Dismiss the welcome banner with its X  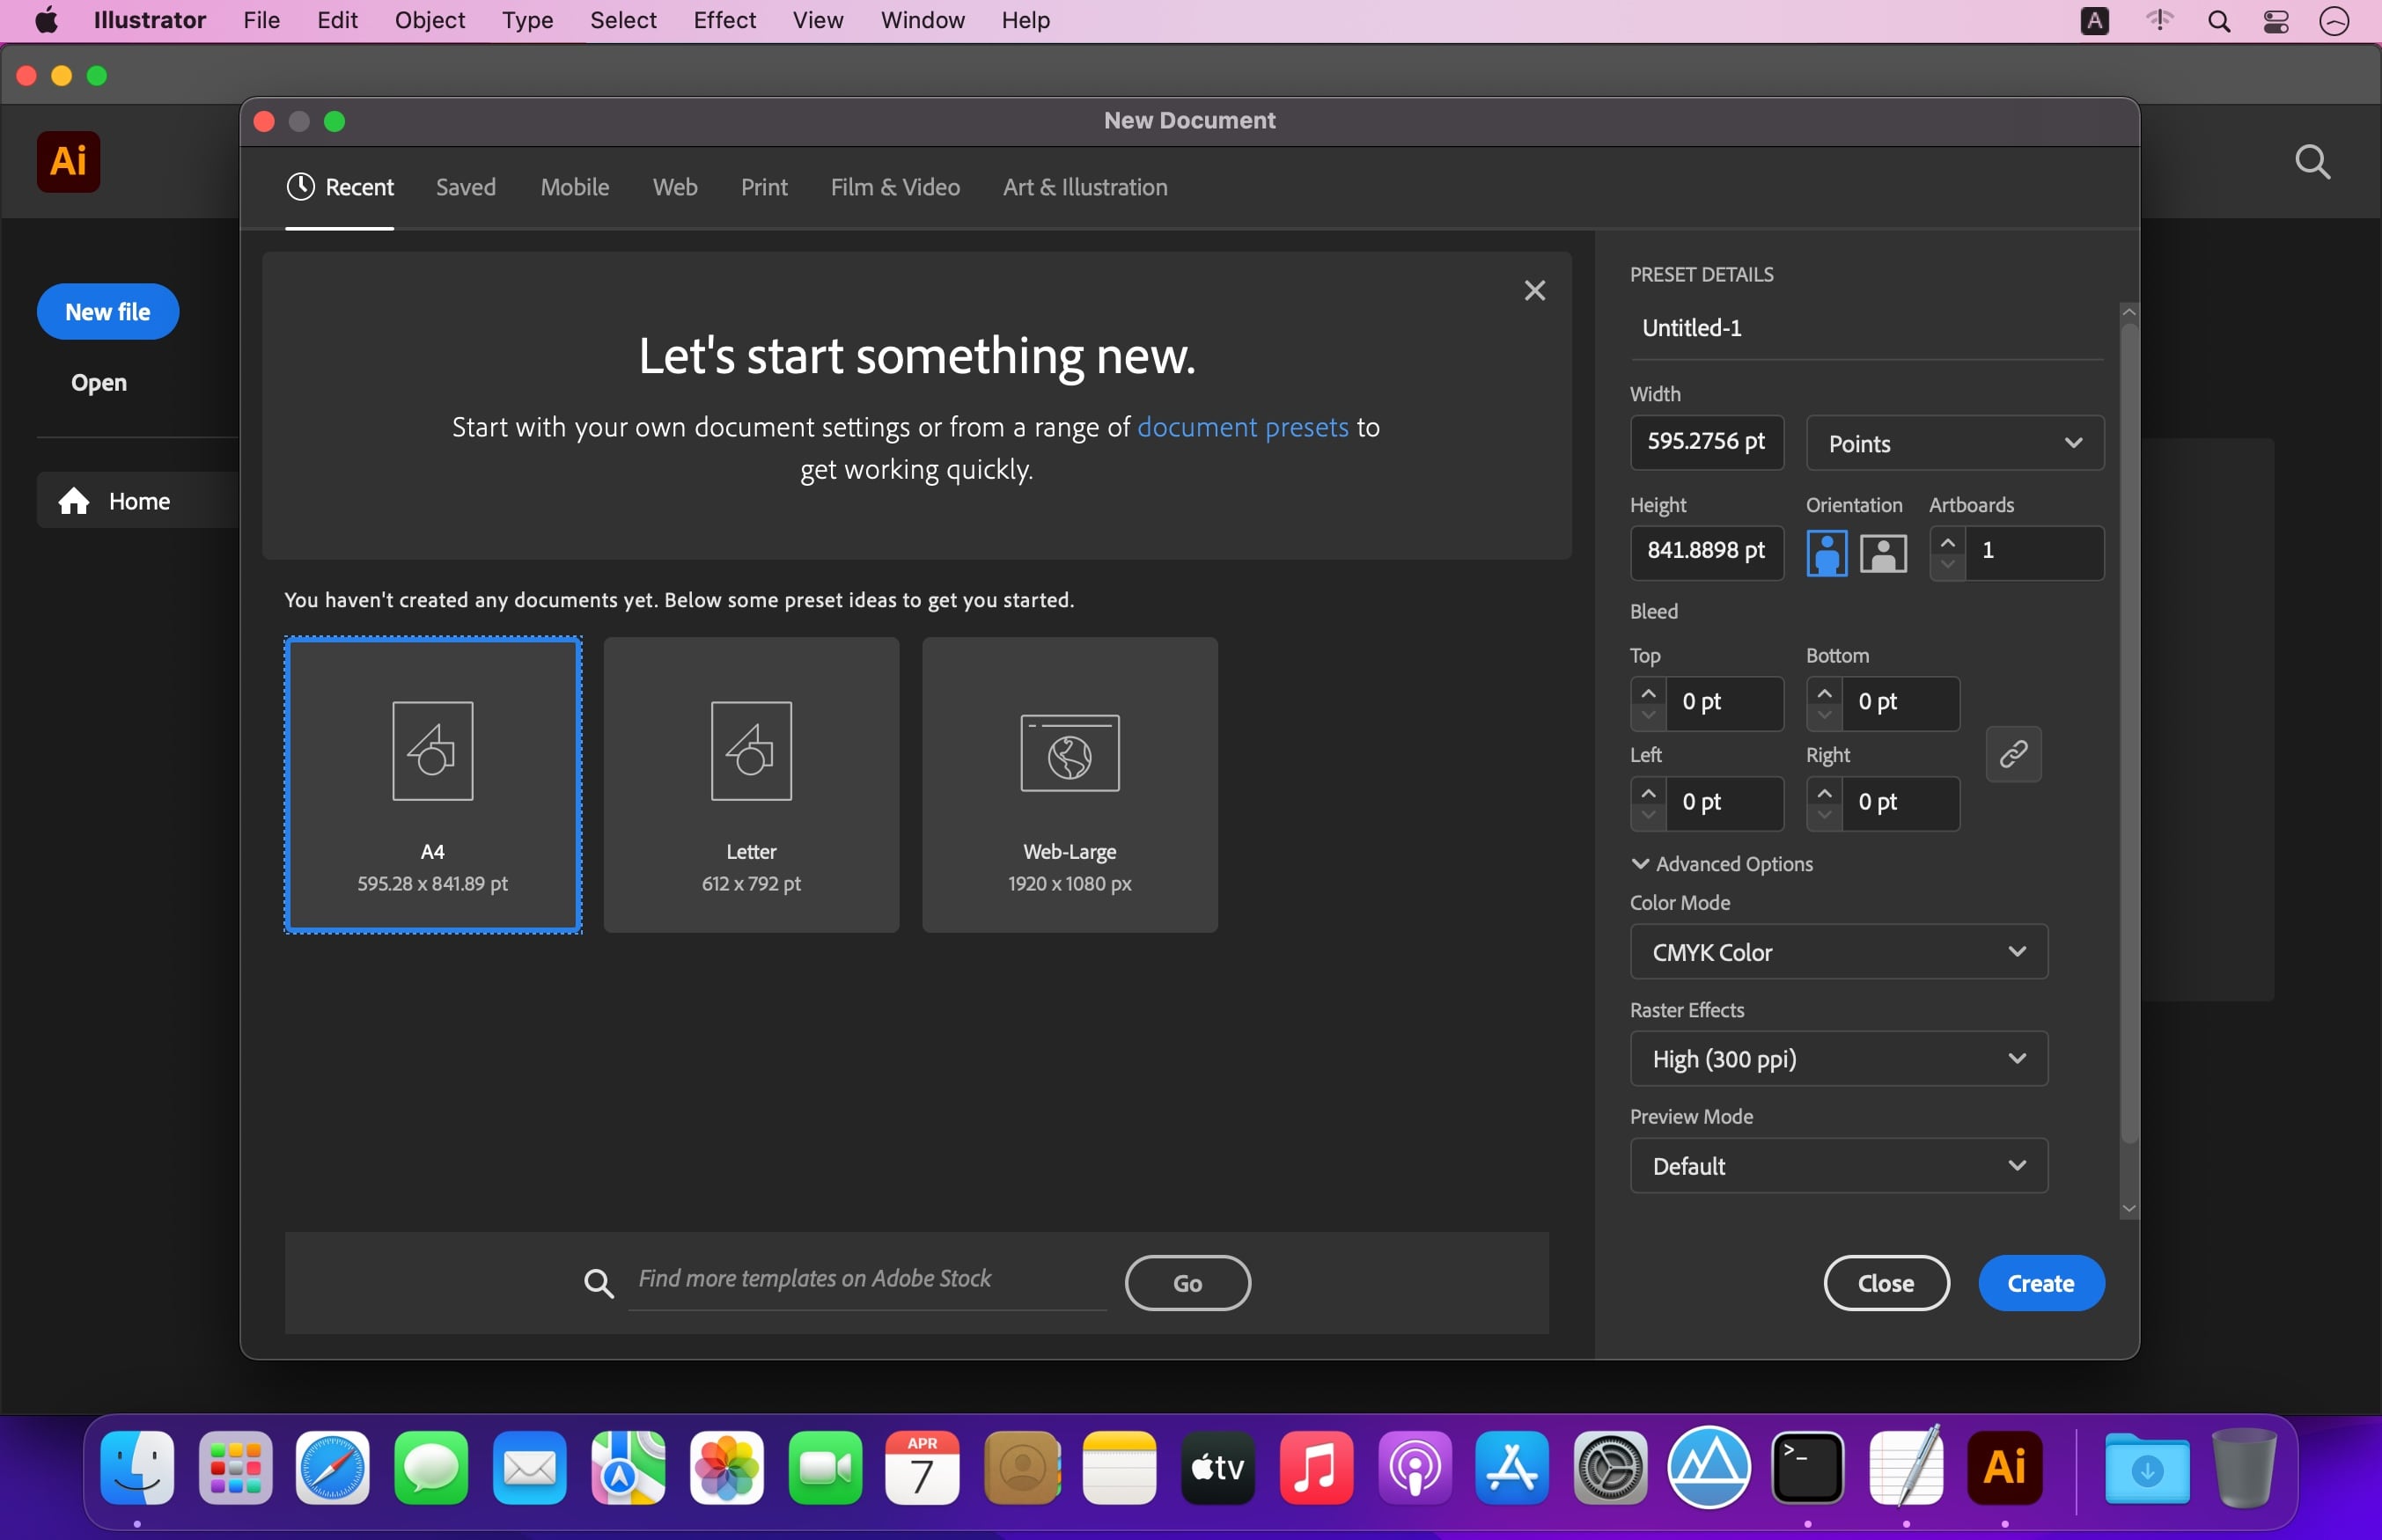pos(1534,291)
